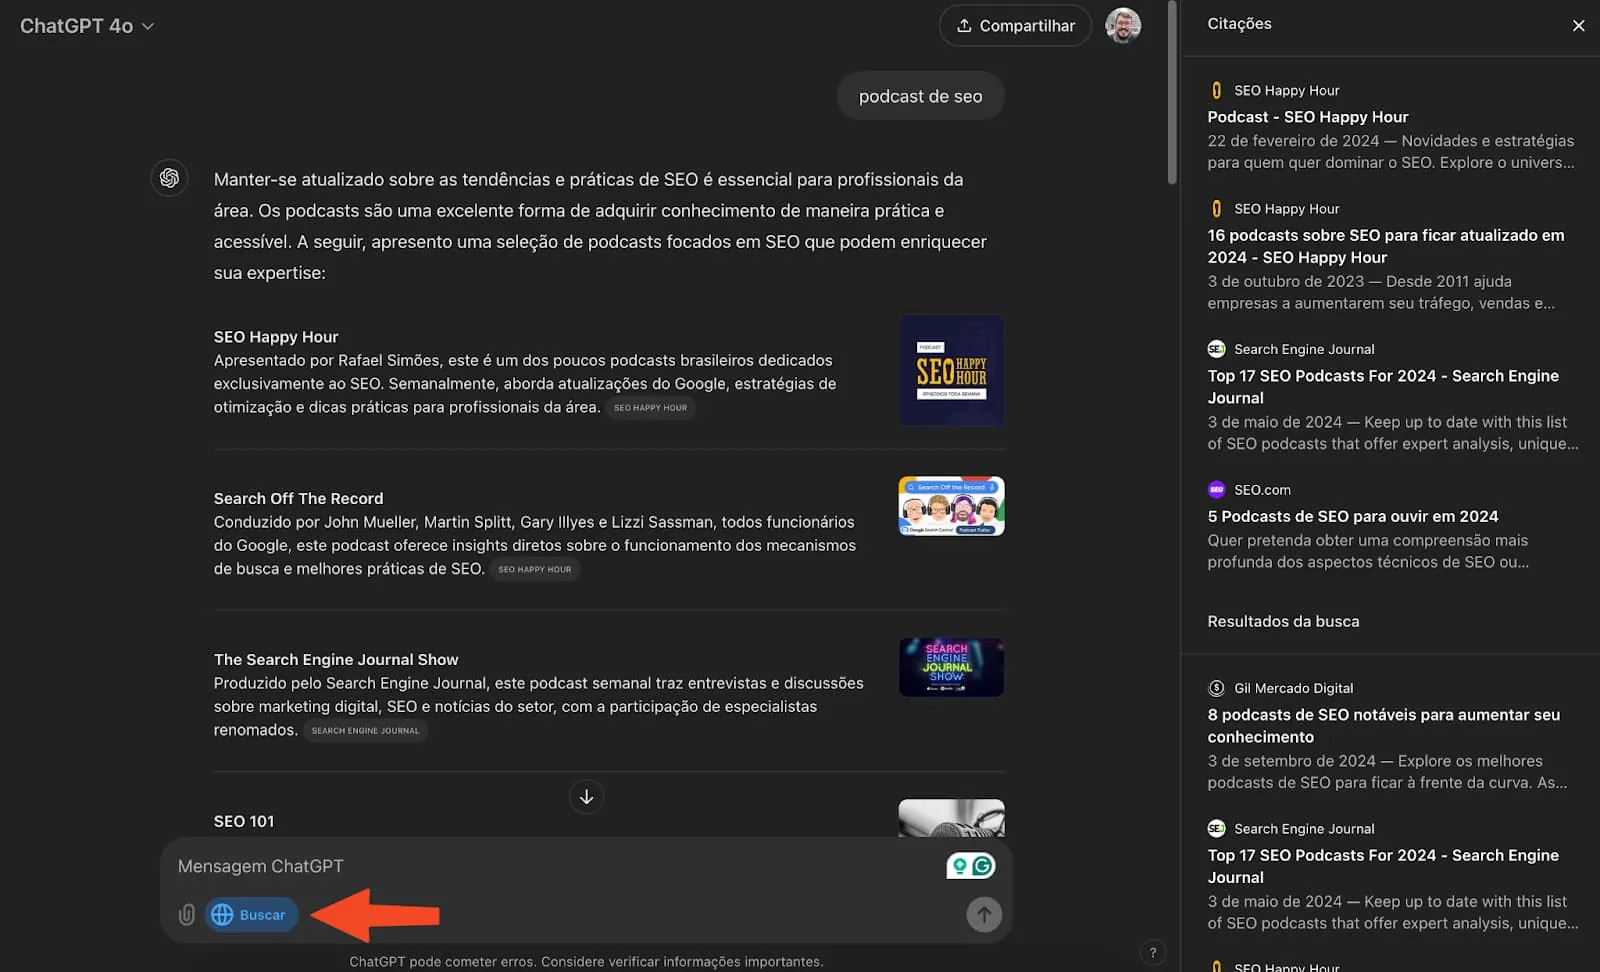Click the source chip after 'práticas de SEO'
This screenshot has width=1600, height=972.
click(535, 569)
